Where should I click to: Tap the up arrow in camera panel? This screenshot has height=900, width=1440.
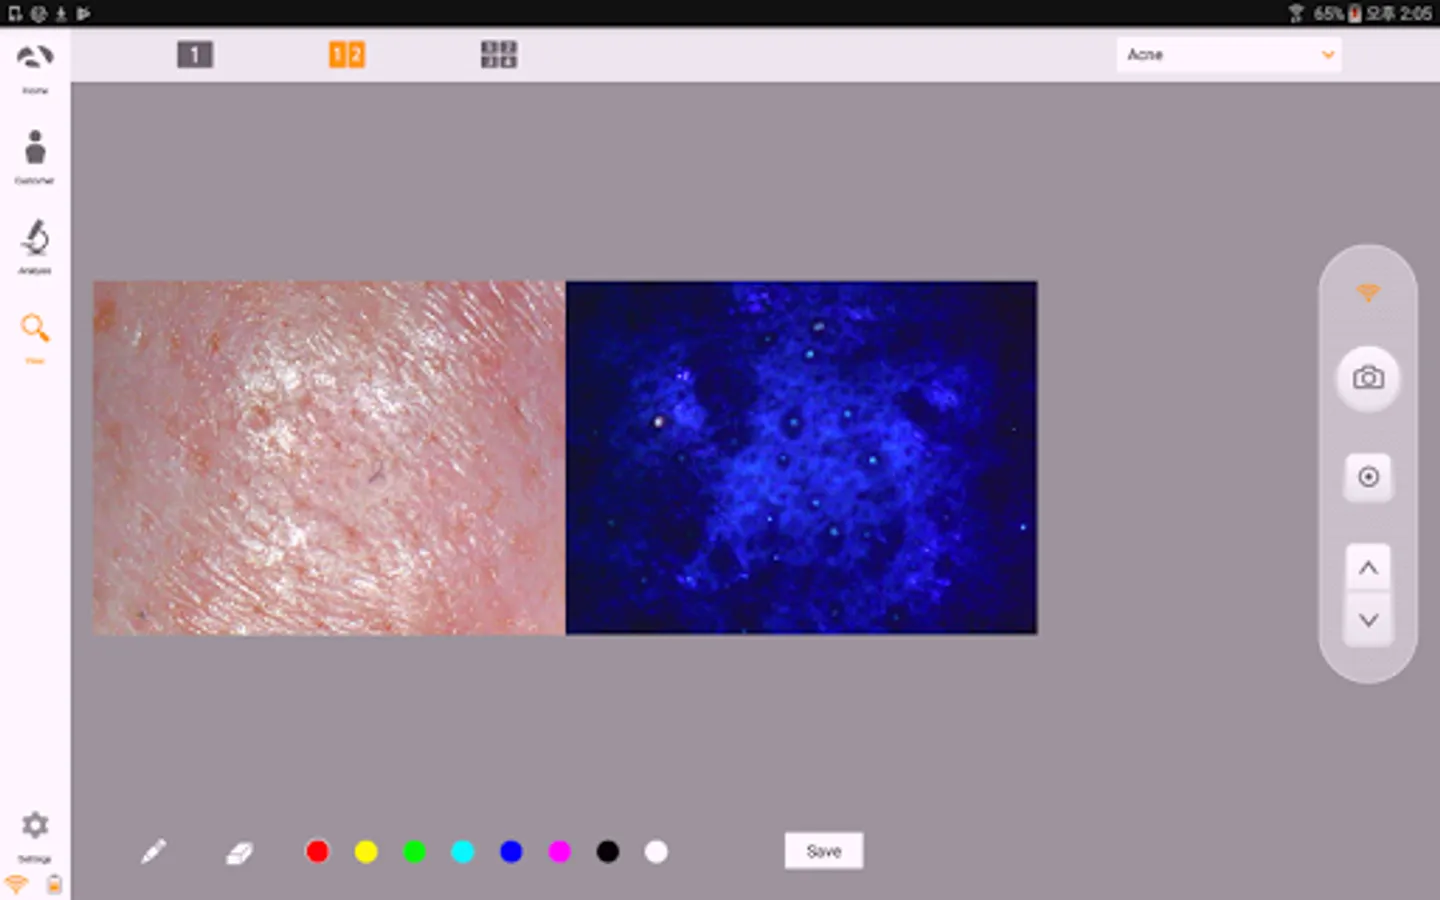point(1368,569)
